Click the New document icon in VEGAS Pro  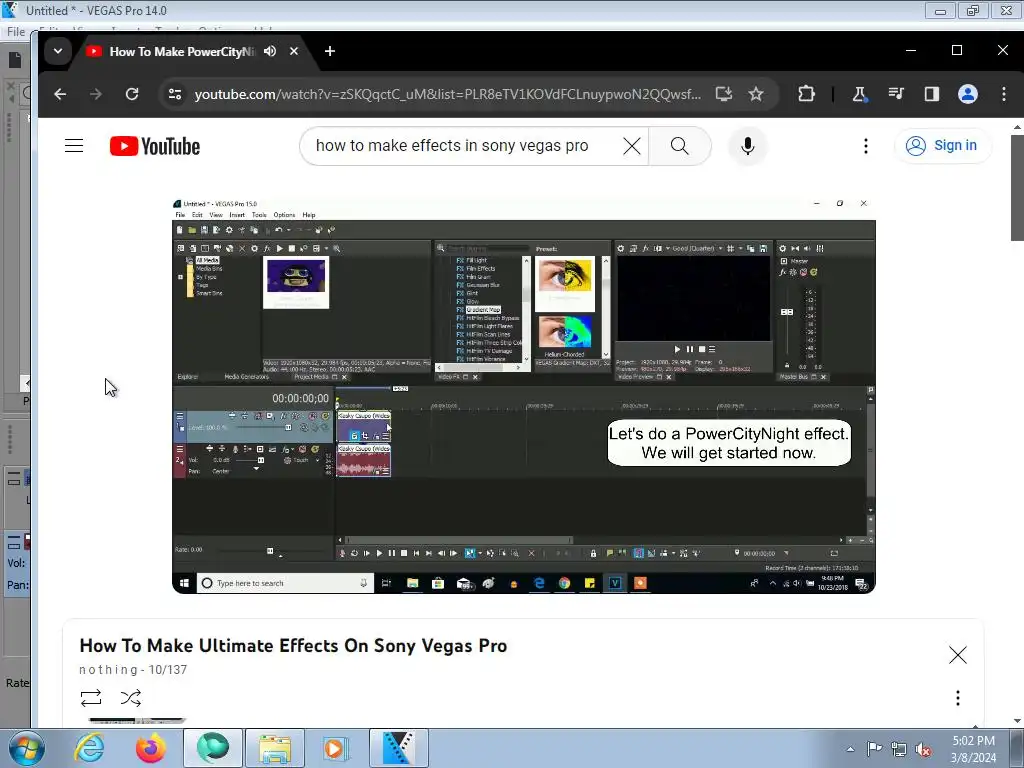15,61
